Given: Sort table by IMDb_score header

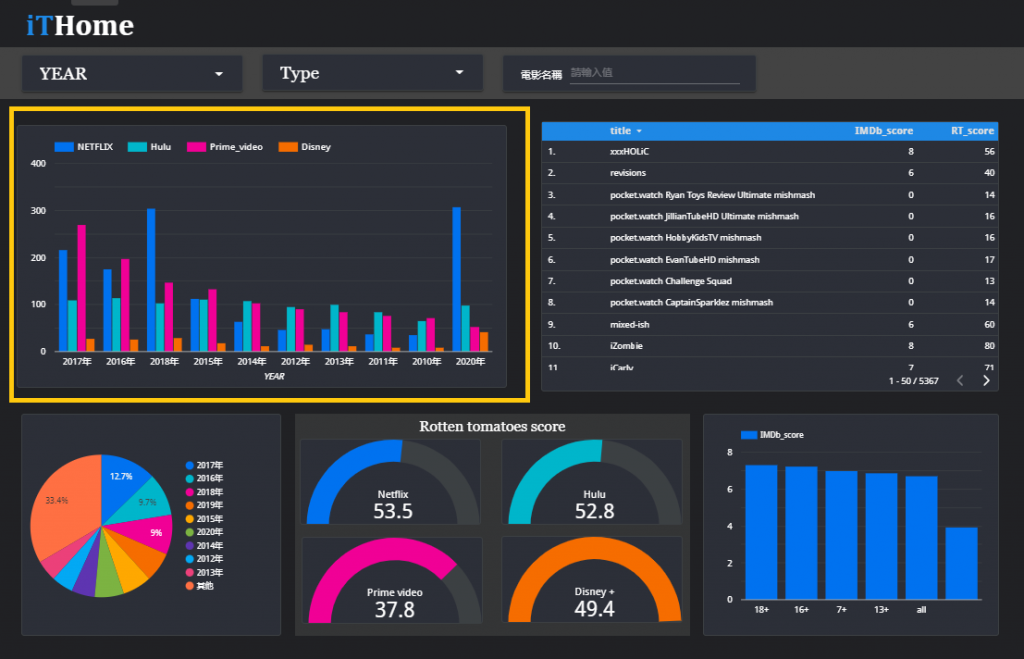Looking at the screenshot, I should tap(884, 131).
